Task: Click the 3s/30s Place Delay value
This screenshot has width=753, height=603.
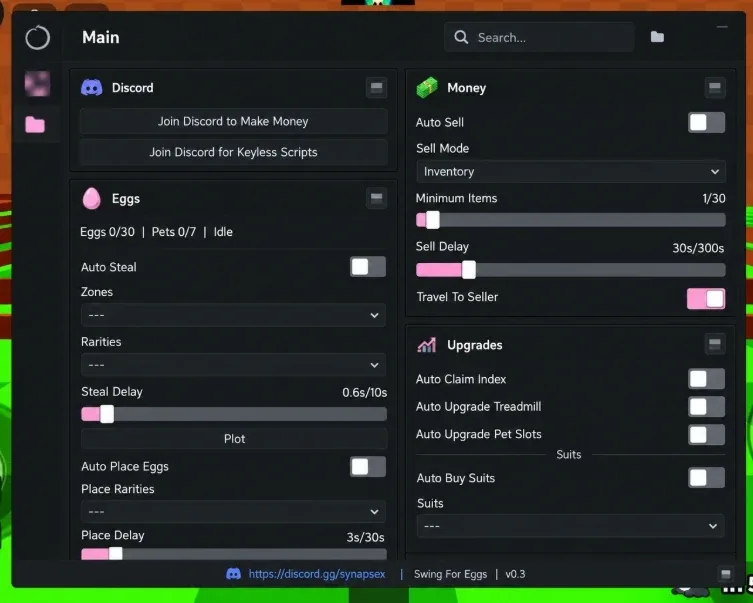Action: (x=365, y=537)
